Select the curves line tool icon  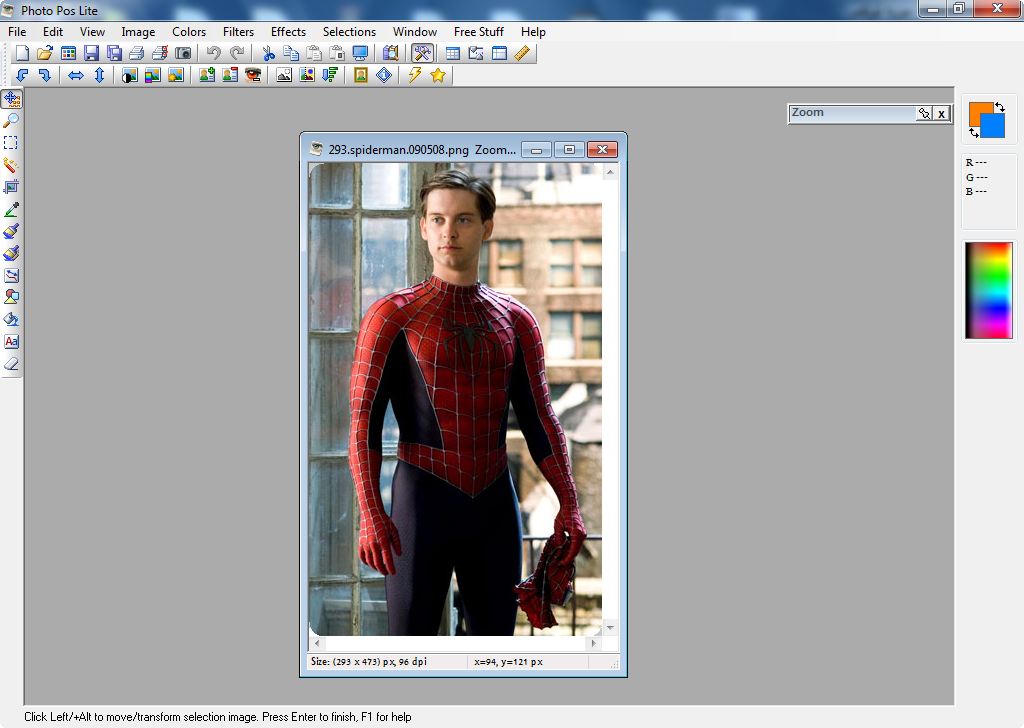(x=11, y=276)
